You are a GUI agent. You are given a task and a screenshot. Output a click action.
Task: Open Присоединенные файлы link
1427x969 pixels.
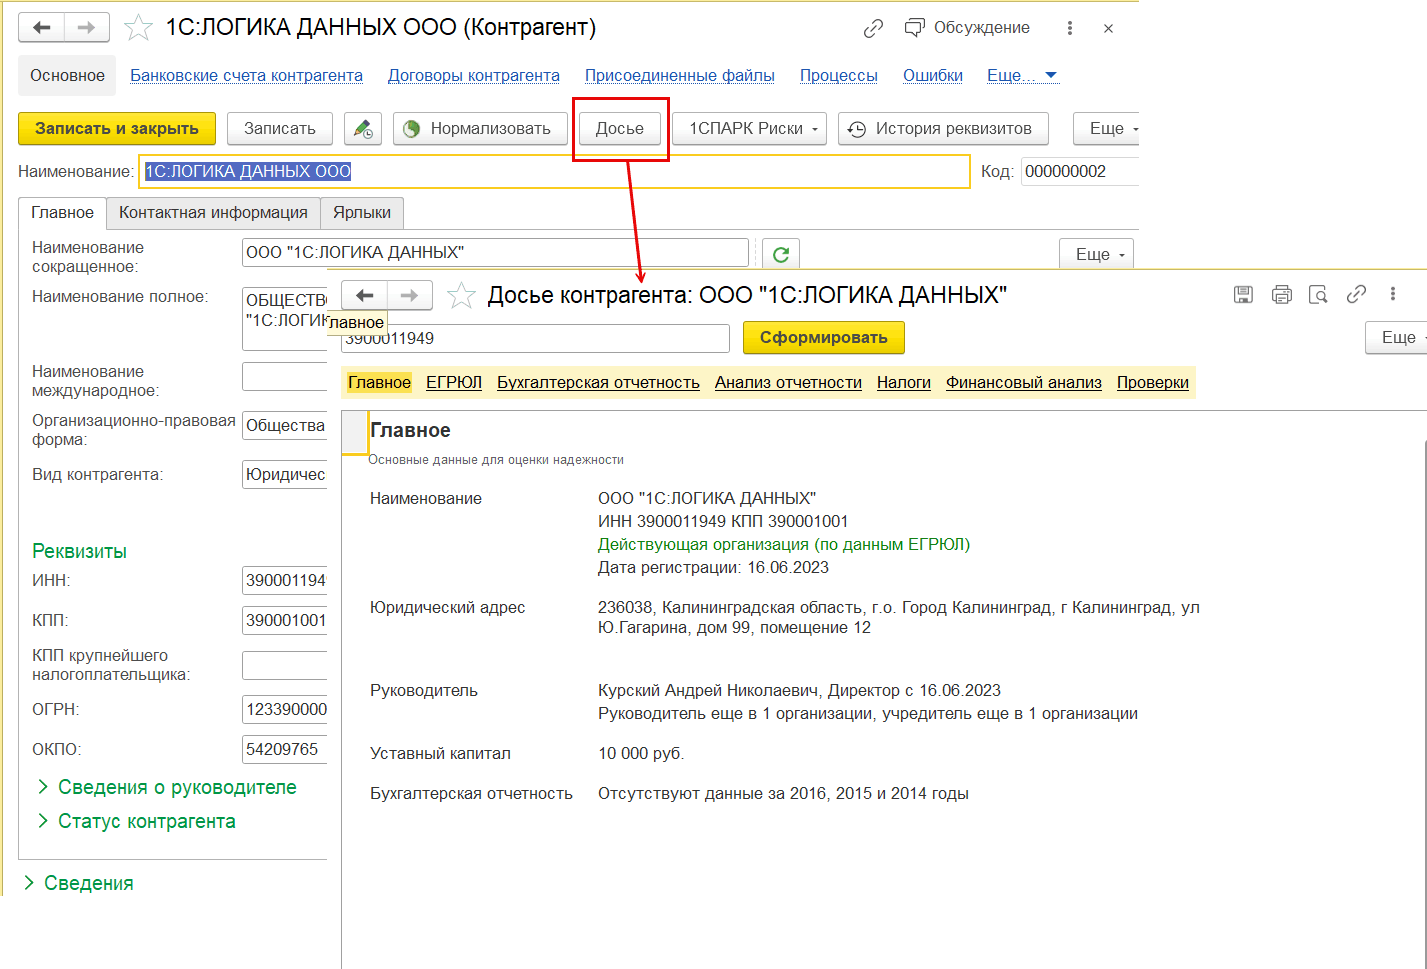(x=680, y=75)
